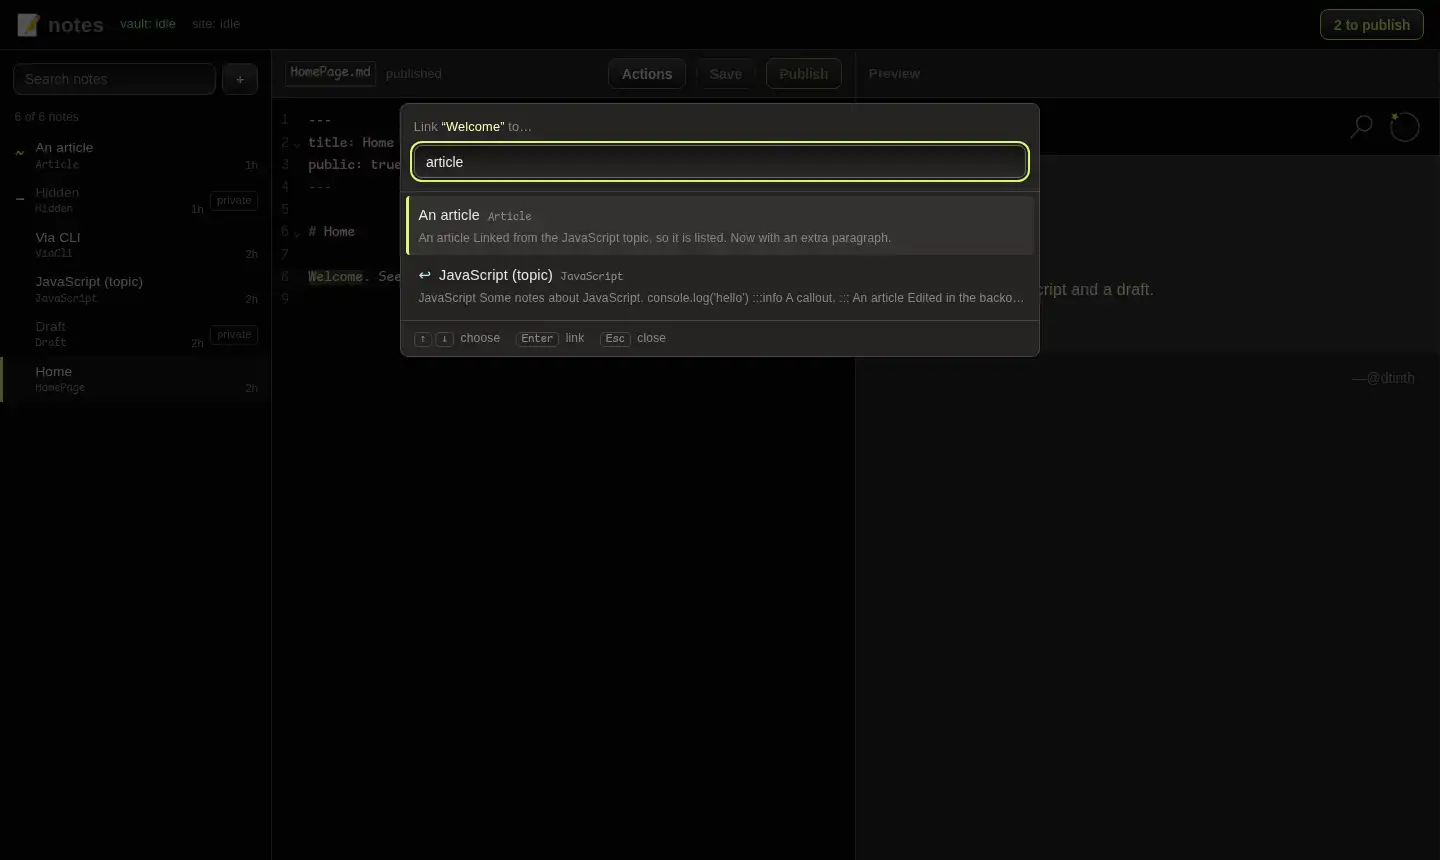Screen dimensions: 1440x860
Task: Click the private badge on Draft note
Action: (234, 335)
